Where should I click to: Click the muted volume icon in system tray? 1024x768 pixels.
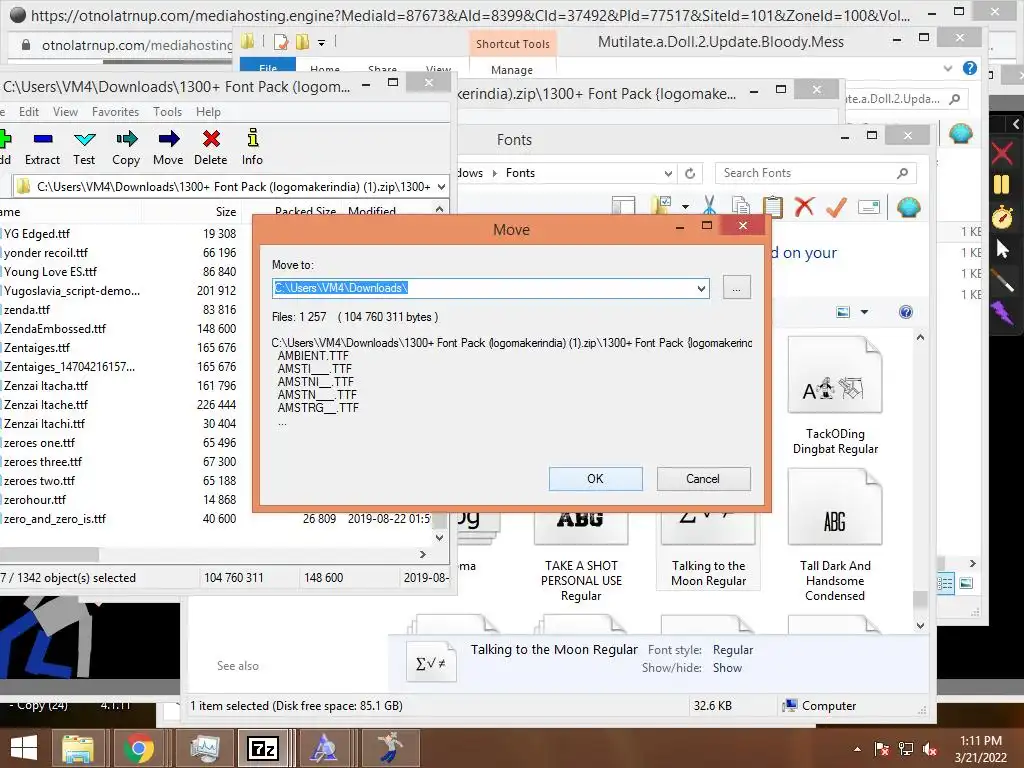pos(930,749)
